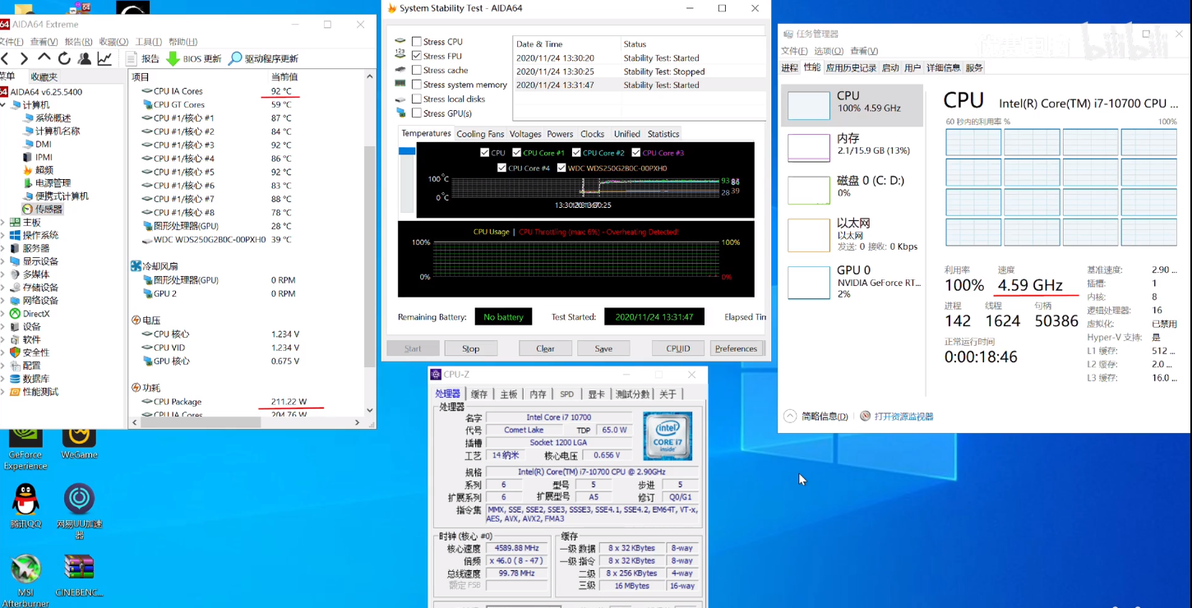This screenshot has width=1192, height=608.
Task: Go back with AIDA64 back arrow
Action: coord(5,59)
